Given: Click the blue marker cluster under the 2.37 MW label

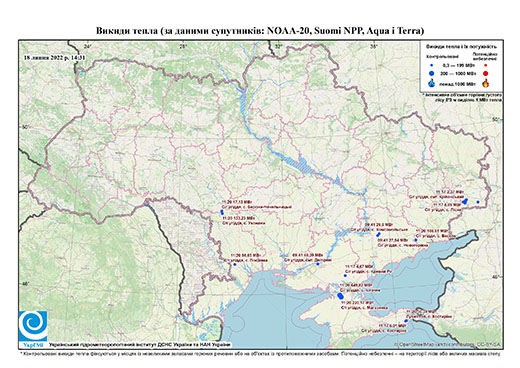Looking at the screenshot, I should [x=465, y=201].
